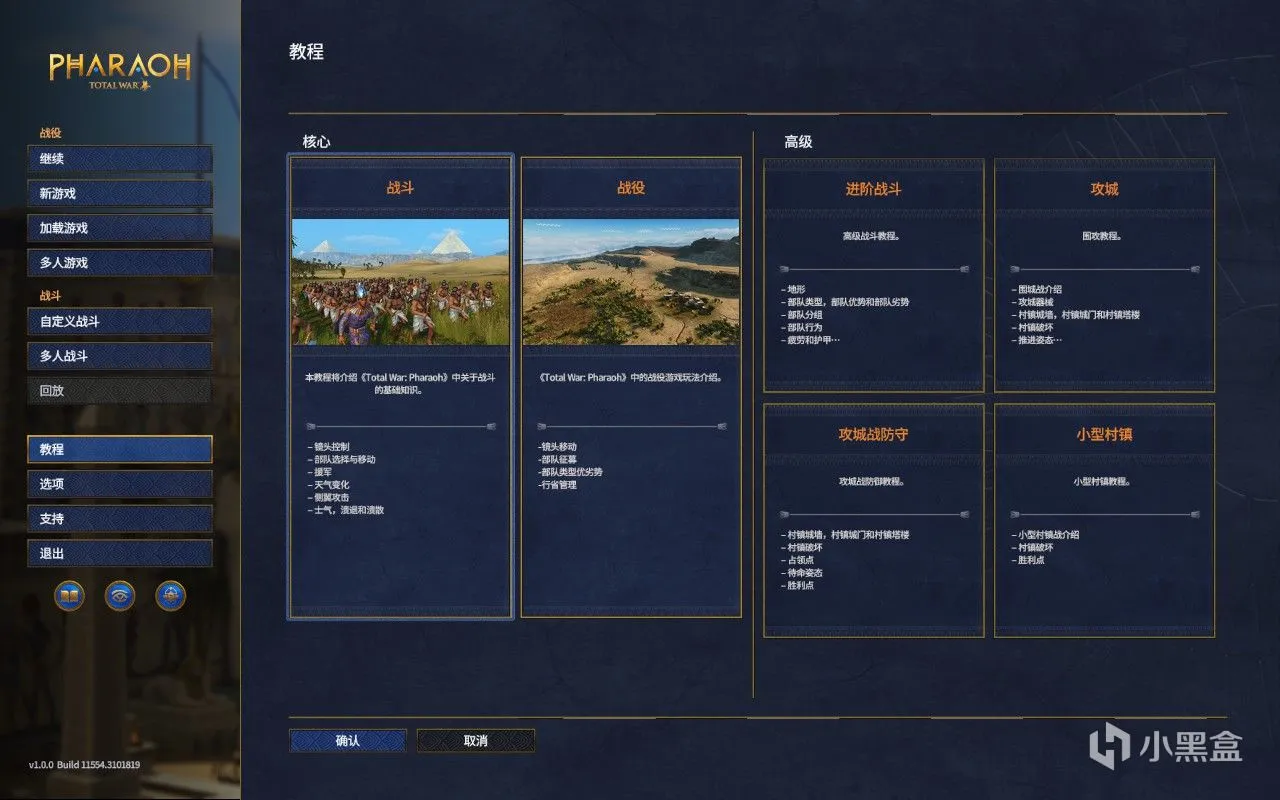This screenshot has height=800, width=1280.
Task: Open the book icon at sidebar bottom
Action: point(69,596)
